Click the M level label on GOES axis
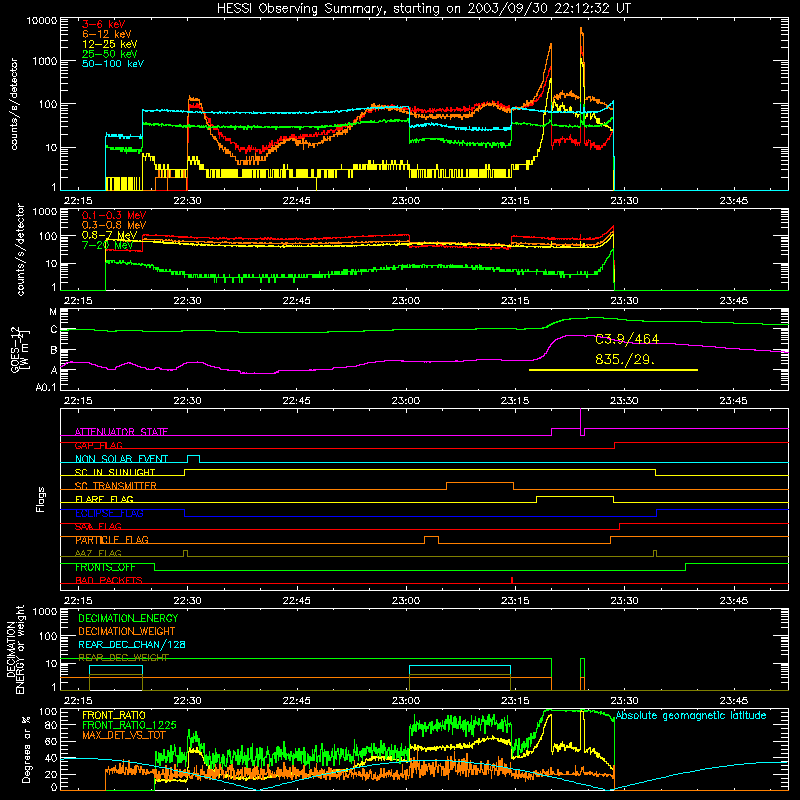800x800 pixels. [x=53, y=312]
